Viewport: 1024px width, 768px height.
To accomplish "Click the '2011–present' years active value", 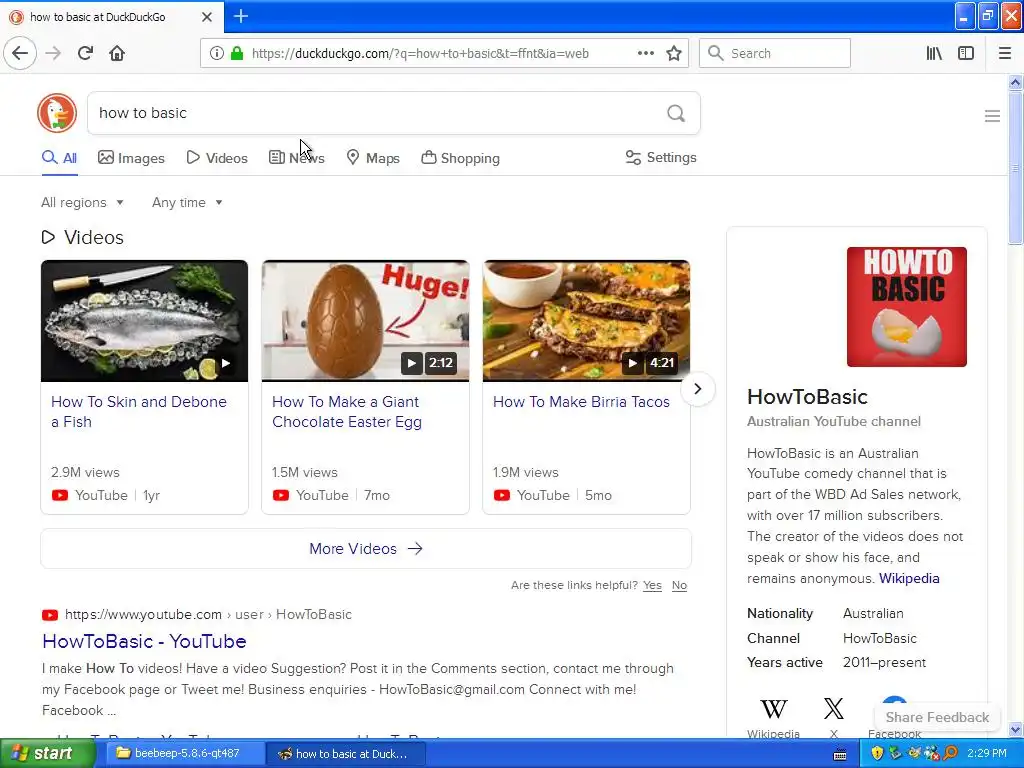I will [884, 662].
